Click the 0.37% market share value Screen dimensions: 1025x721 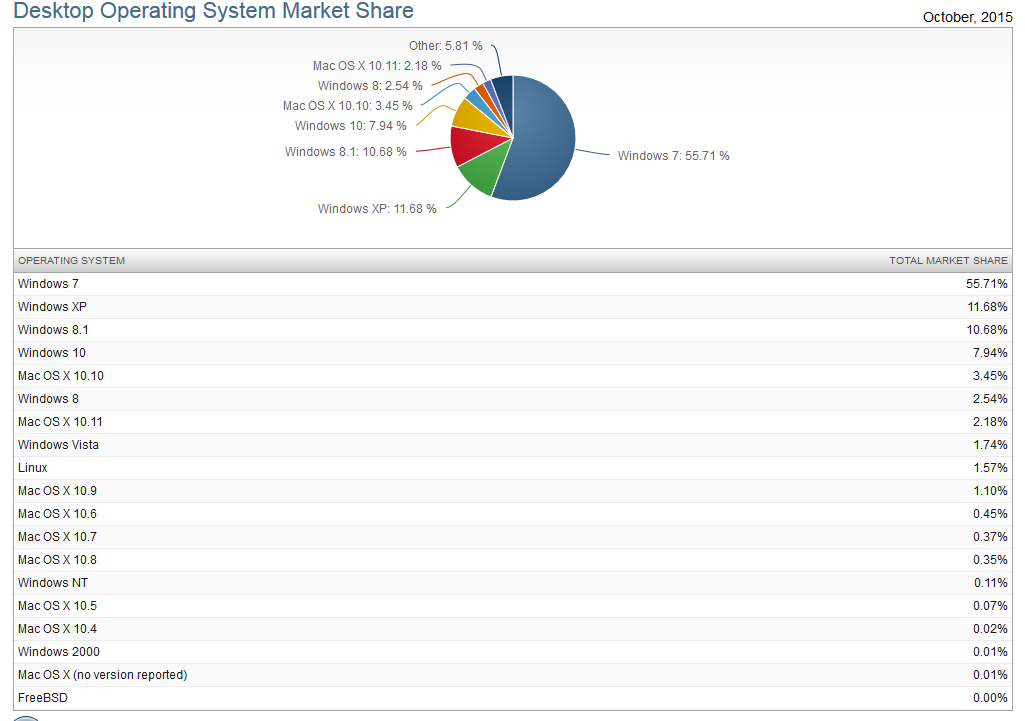(x=990, y=537)
